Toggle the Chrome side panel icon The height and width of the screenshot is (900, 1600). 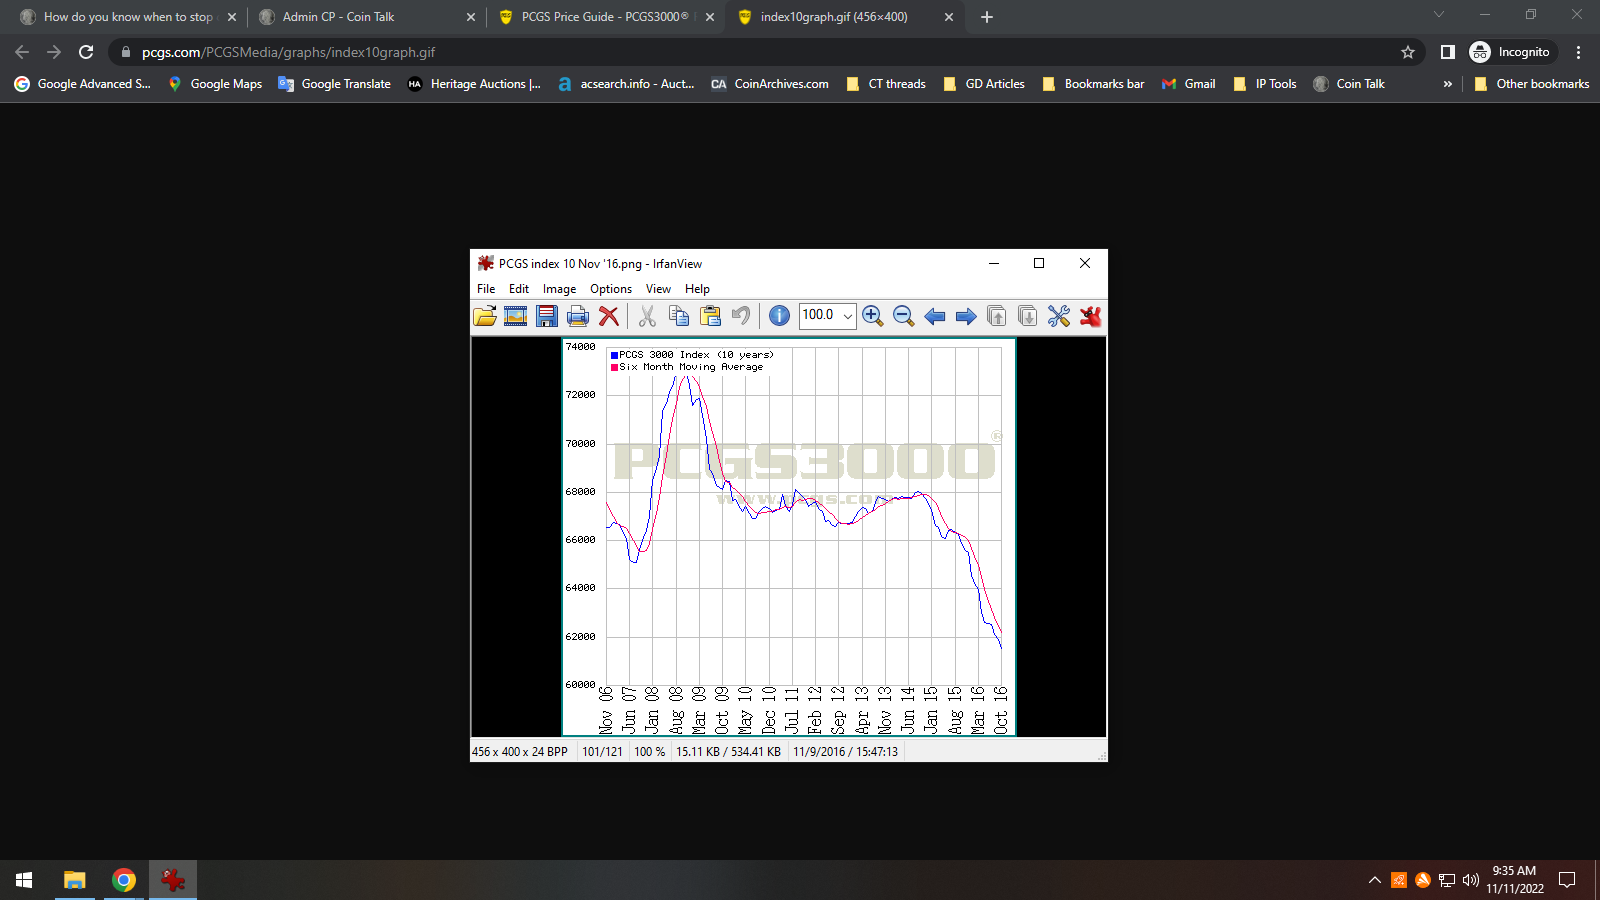point(1447,52)
